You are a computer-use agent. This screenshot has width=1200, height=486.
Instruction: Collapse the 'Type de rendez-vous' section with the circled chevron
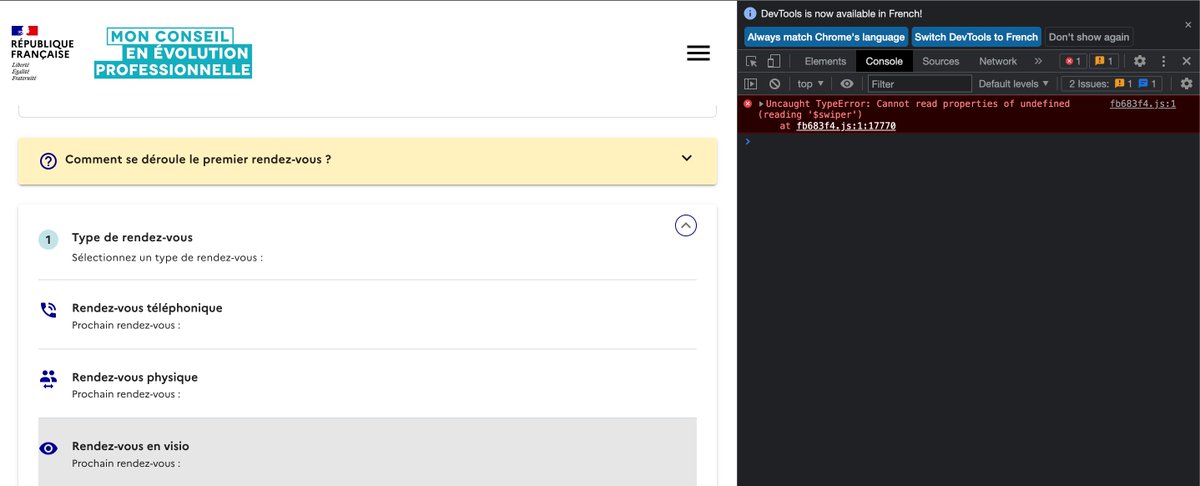[x=686, y=226]
